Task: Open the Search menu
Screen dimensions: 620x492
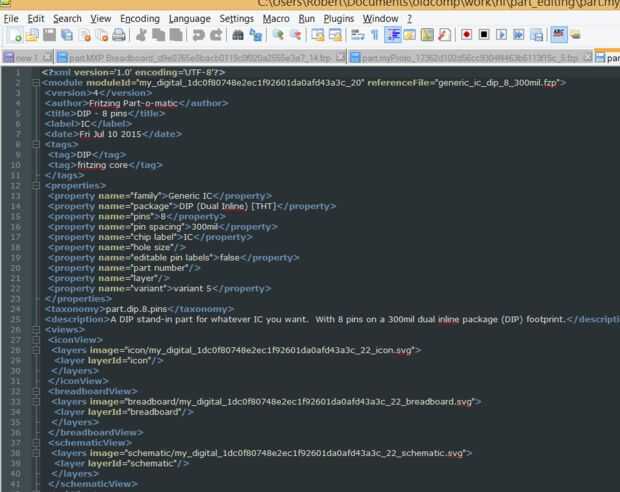Action: [x=67, y=19]
